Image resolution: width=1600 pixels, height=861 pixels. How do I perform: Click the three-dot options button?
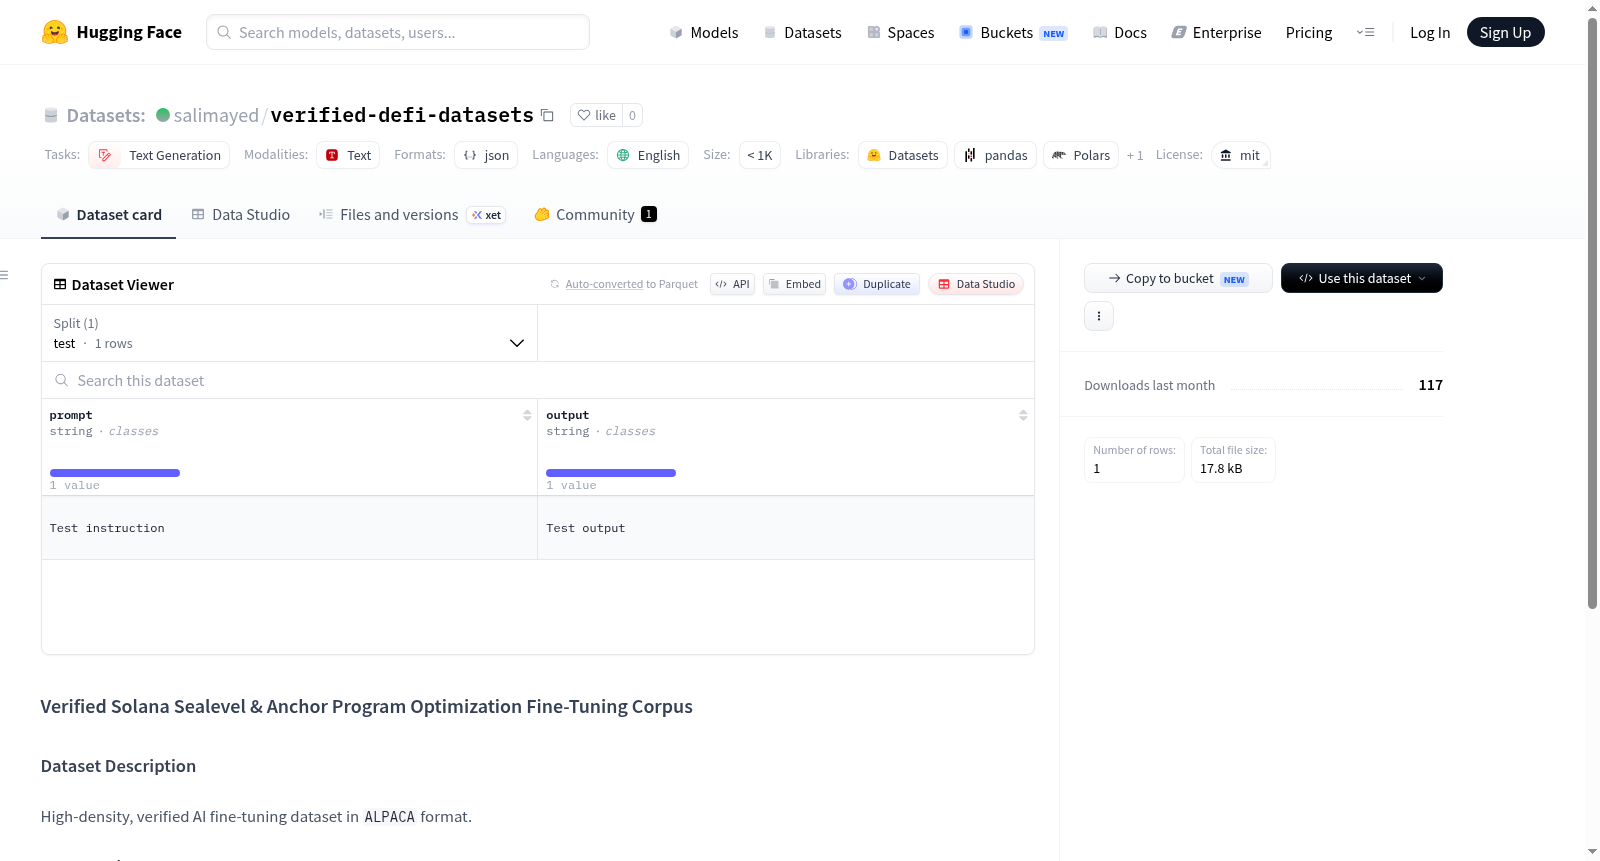click(1099, 316)
